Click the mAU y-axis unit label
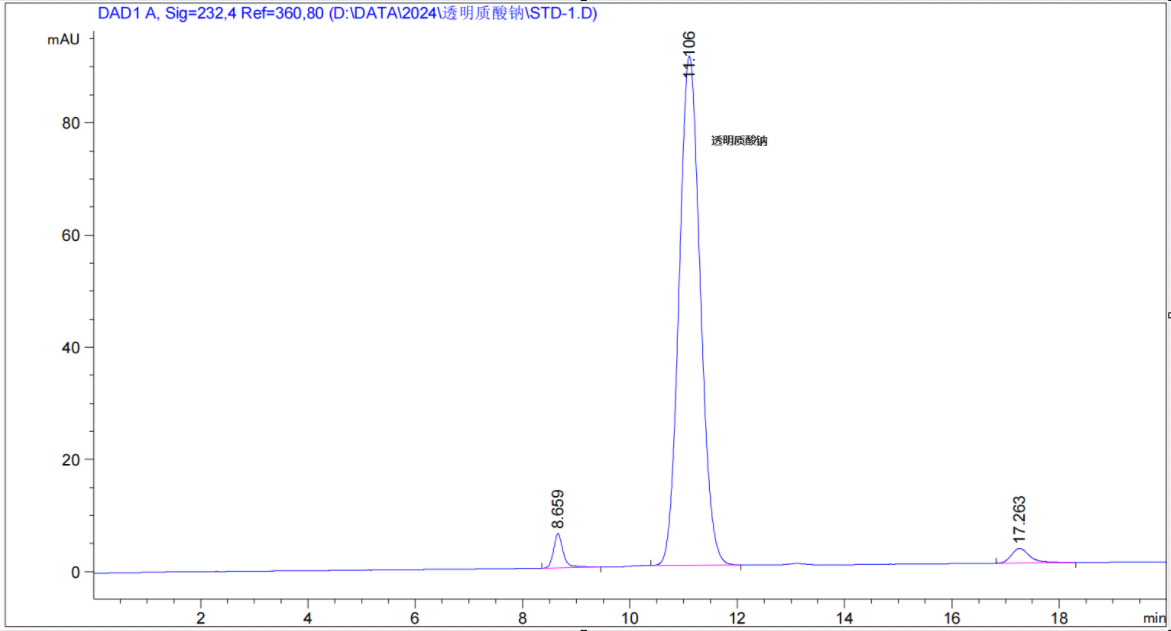Image resolution: width=1171 pixels, height=631 pixels. click(x=62, y=39)
